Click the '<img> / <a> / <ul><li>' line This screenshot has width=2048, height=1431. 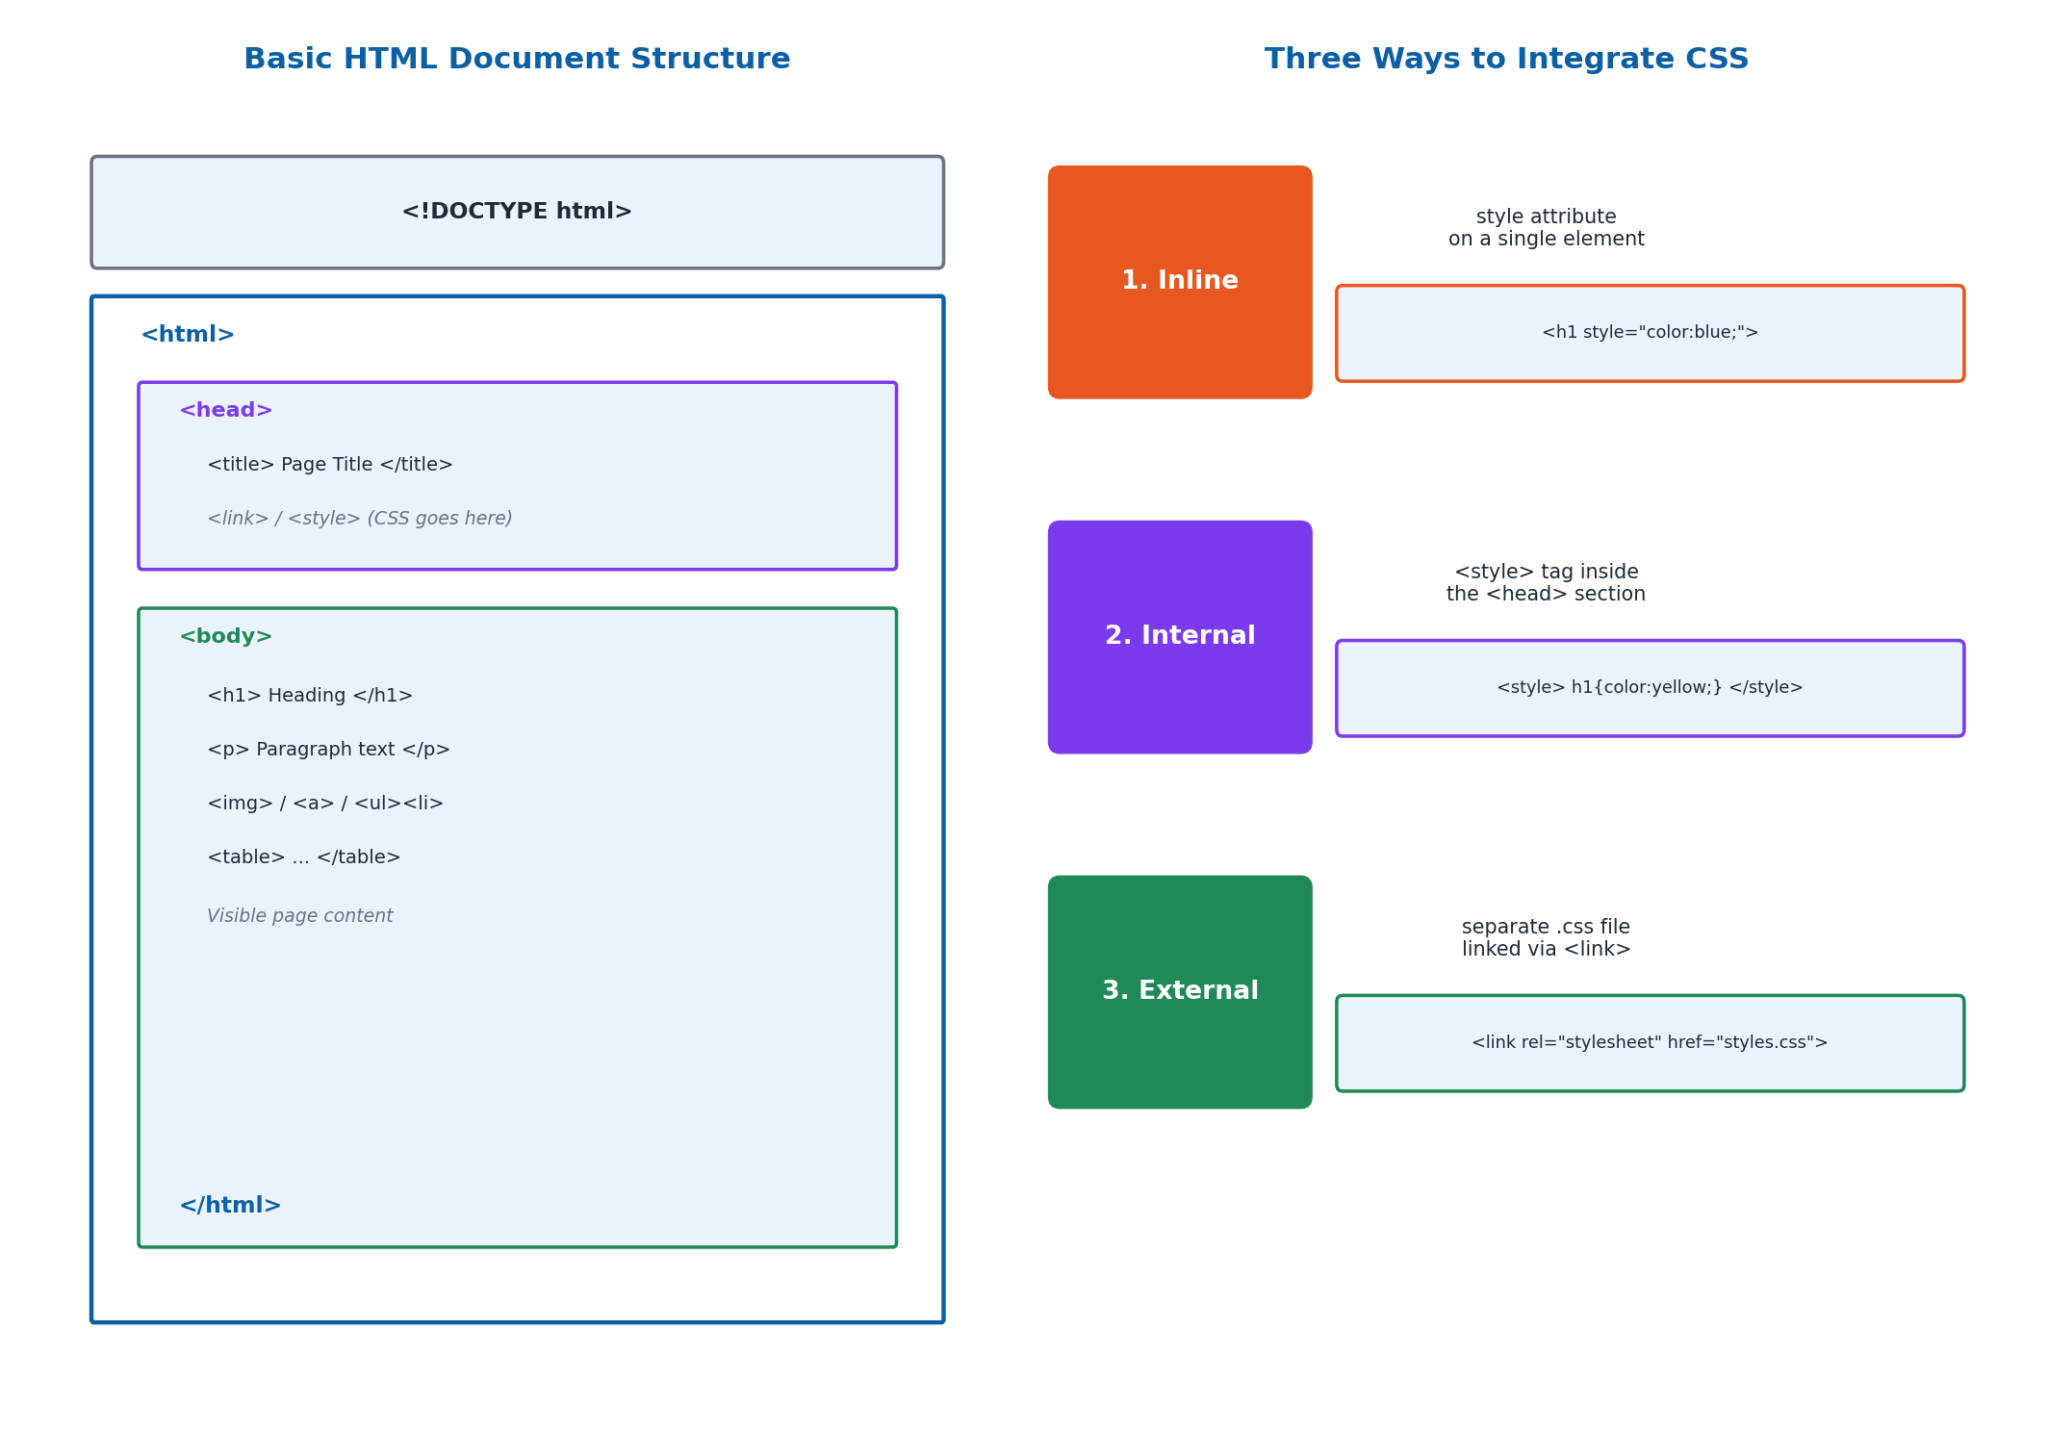click(x=325, y=803)
